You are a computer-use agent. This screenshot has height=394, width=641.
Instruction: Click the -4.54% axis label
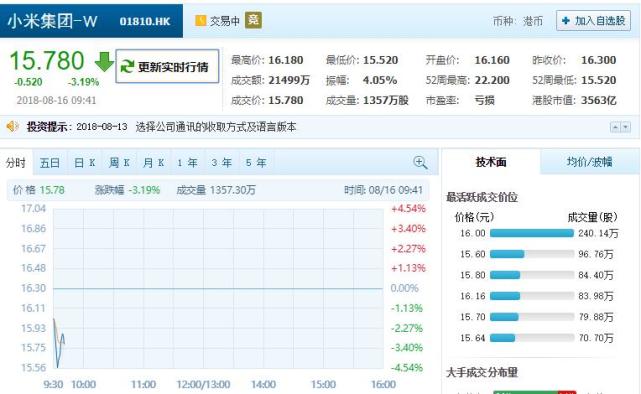click(407, 367)
